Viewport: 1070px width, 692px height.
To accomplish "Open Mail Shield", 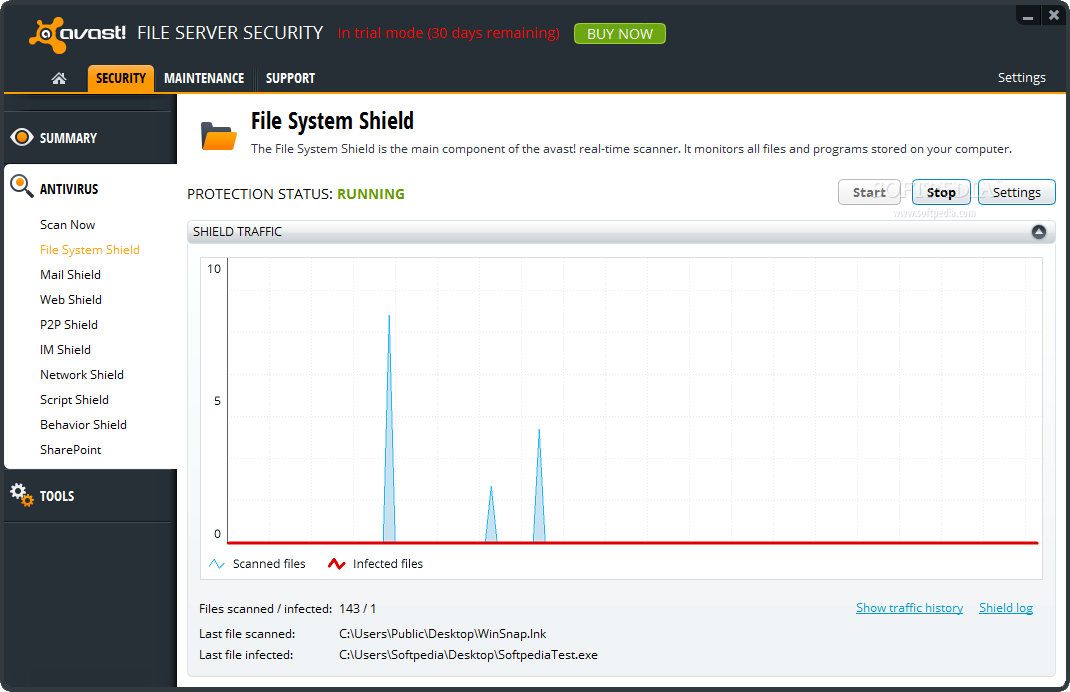I will tap(70, 274).
